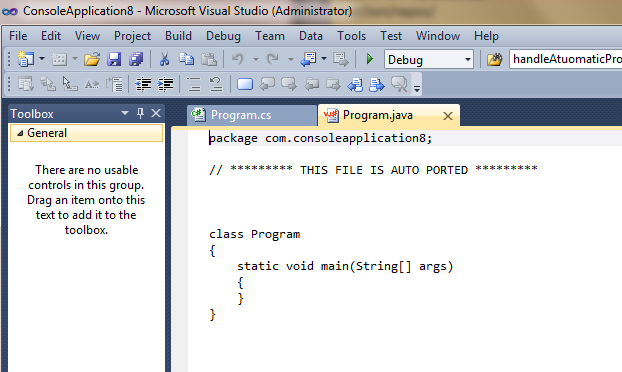Screen dimensions: 622x372
Task: Click the 'package com.consoleapplication8;' code line
Action: tap(321, 138)
